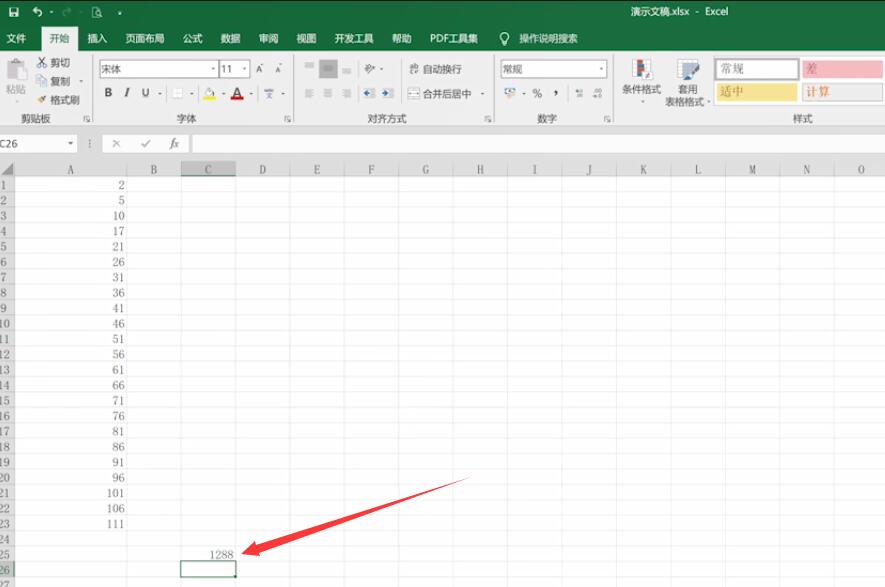Save the workbook with the floppy icon
Image resolution: width=885 pixels, height=587 pixels.
[14, 12]
